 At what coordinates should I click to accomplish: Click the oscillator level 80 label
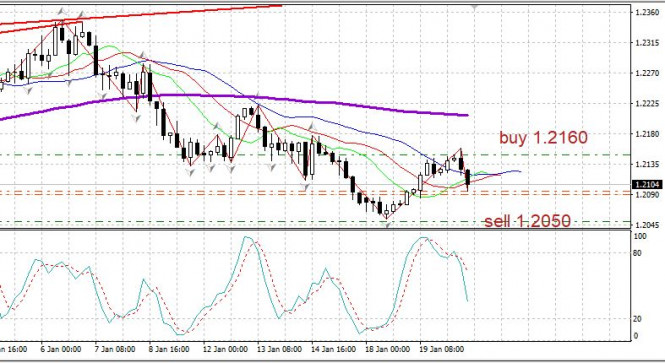[x=637, y=253]
